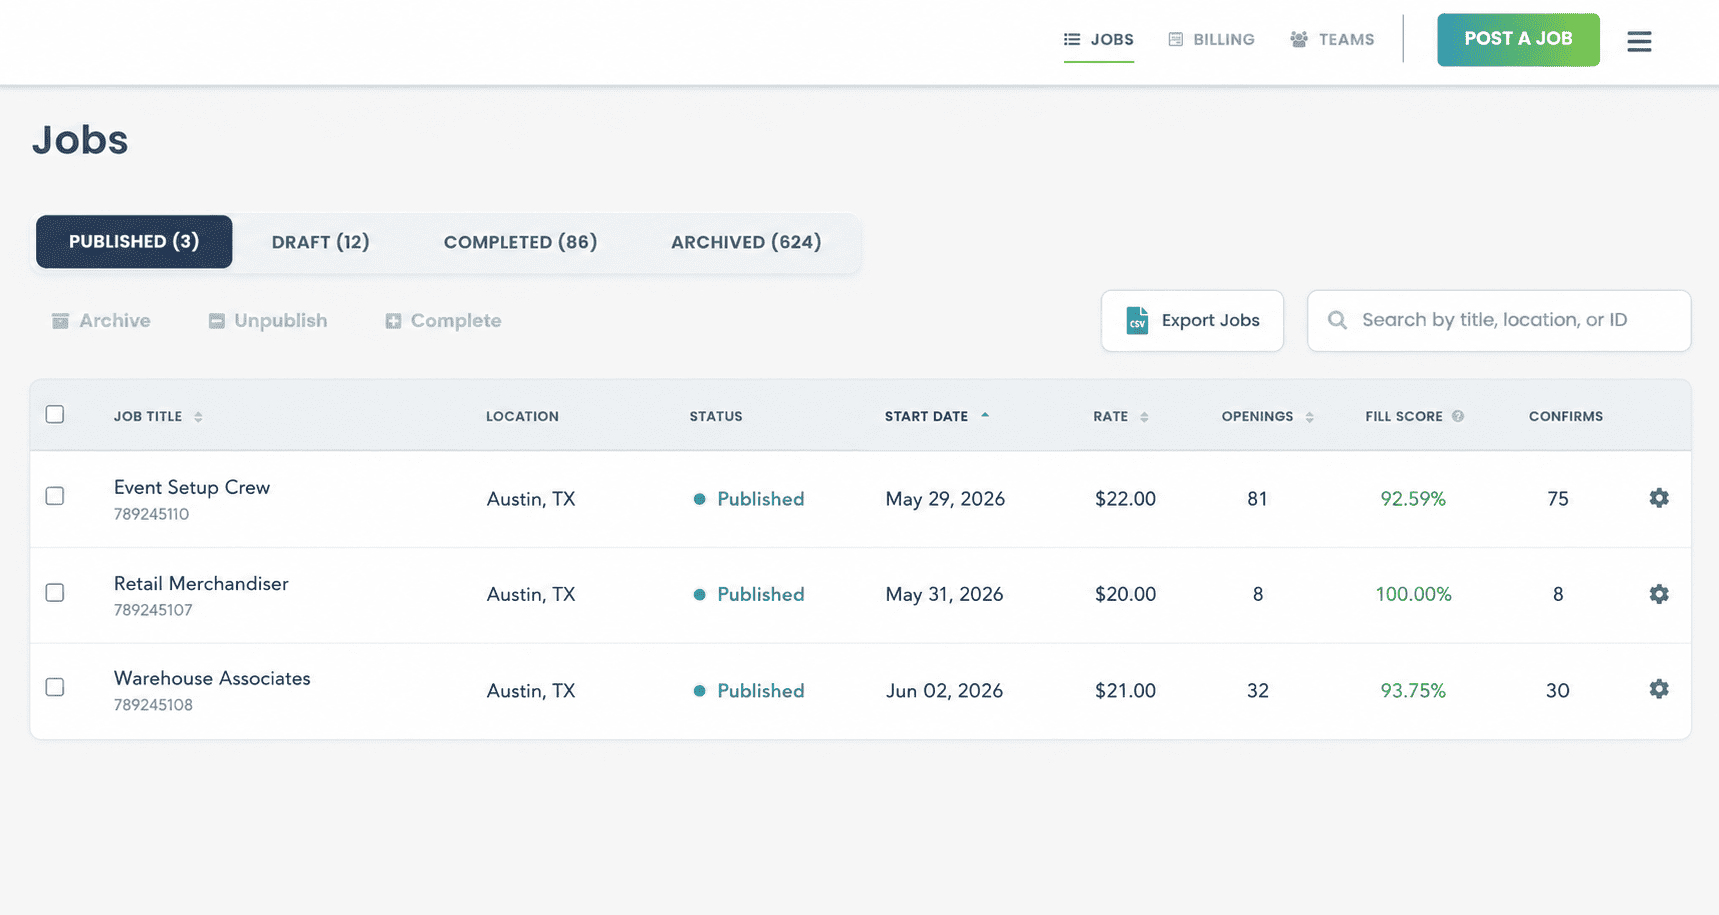Check the Warehouse Associates row
This screenshot has height=915, width=1719.
[55, 687]
